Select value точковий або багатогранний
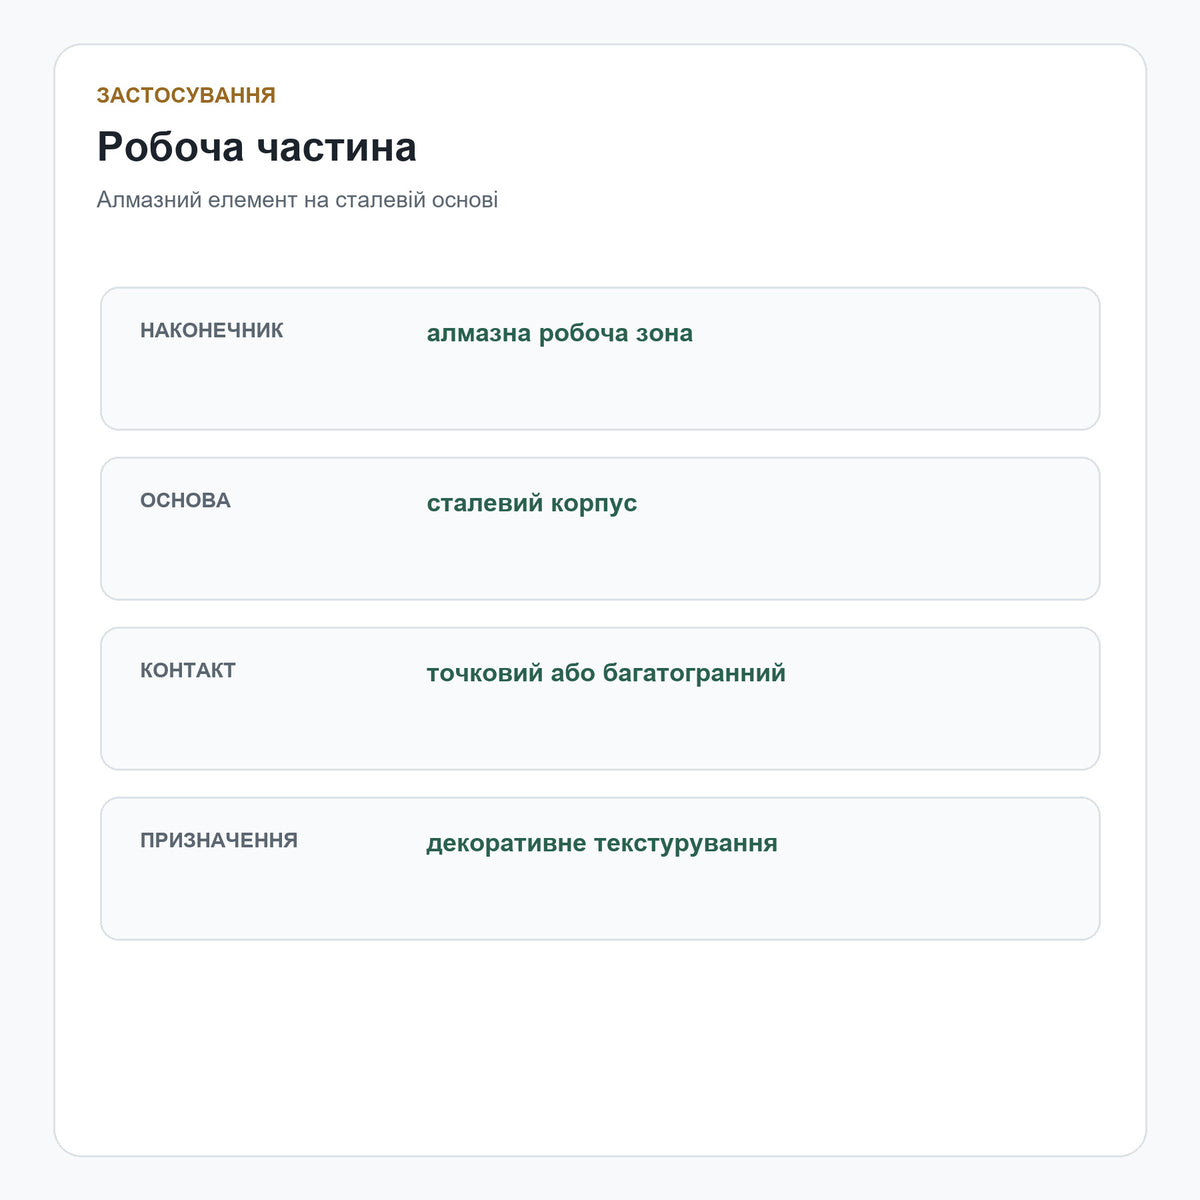1200x1200 pixels. [606, 673]
